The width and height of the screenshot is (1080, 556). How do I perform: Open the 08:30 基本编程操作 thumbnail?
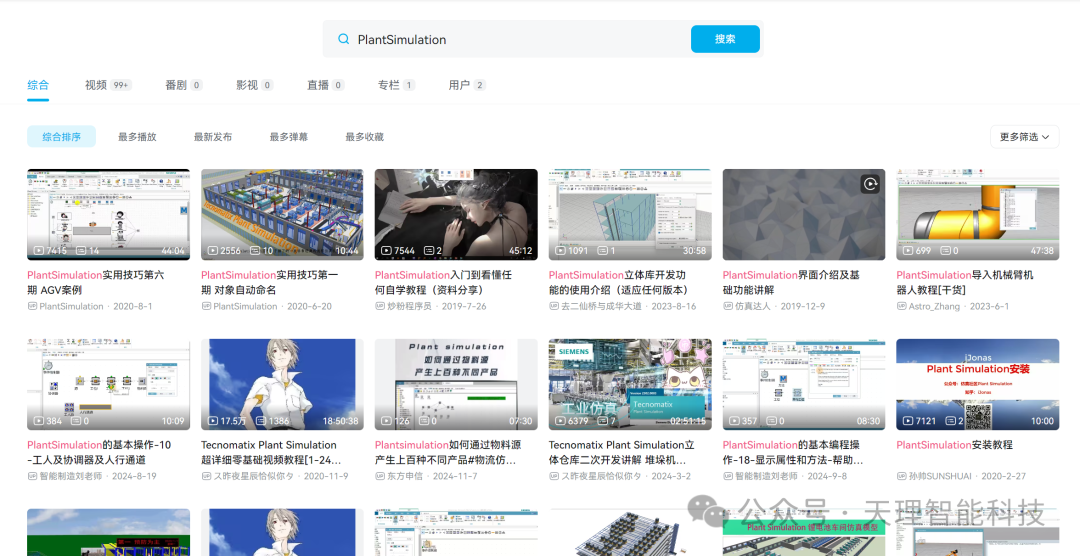[x=804, y=384]
